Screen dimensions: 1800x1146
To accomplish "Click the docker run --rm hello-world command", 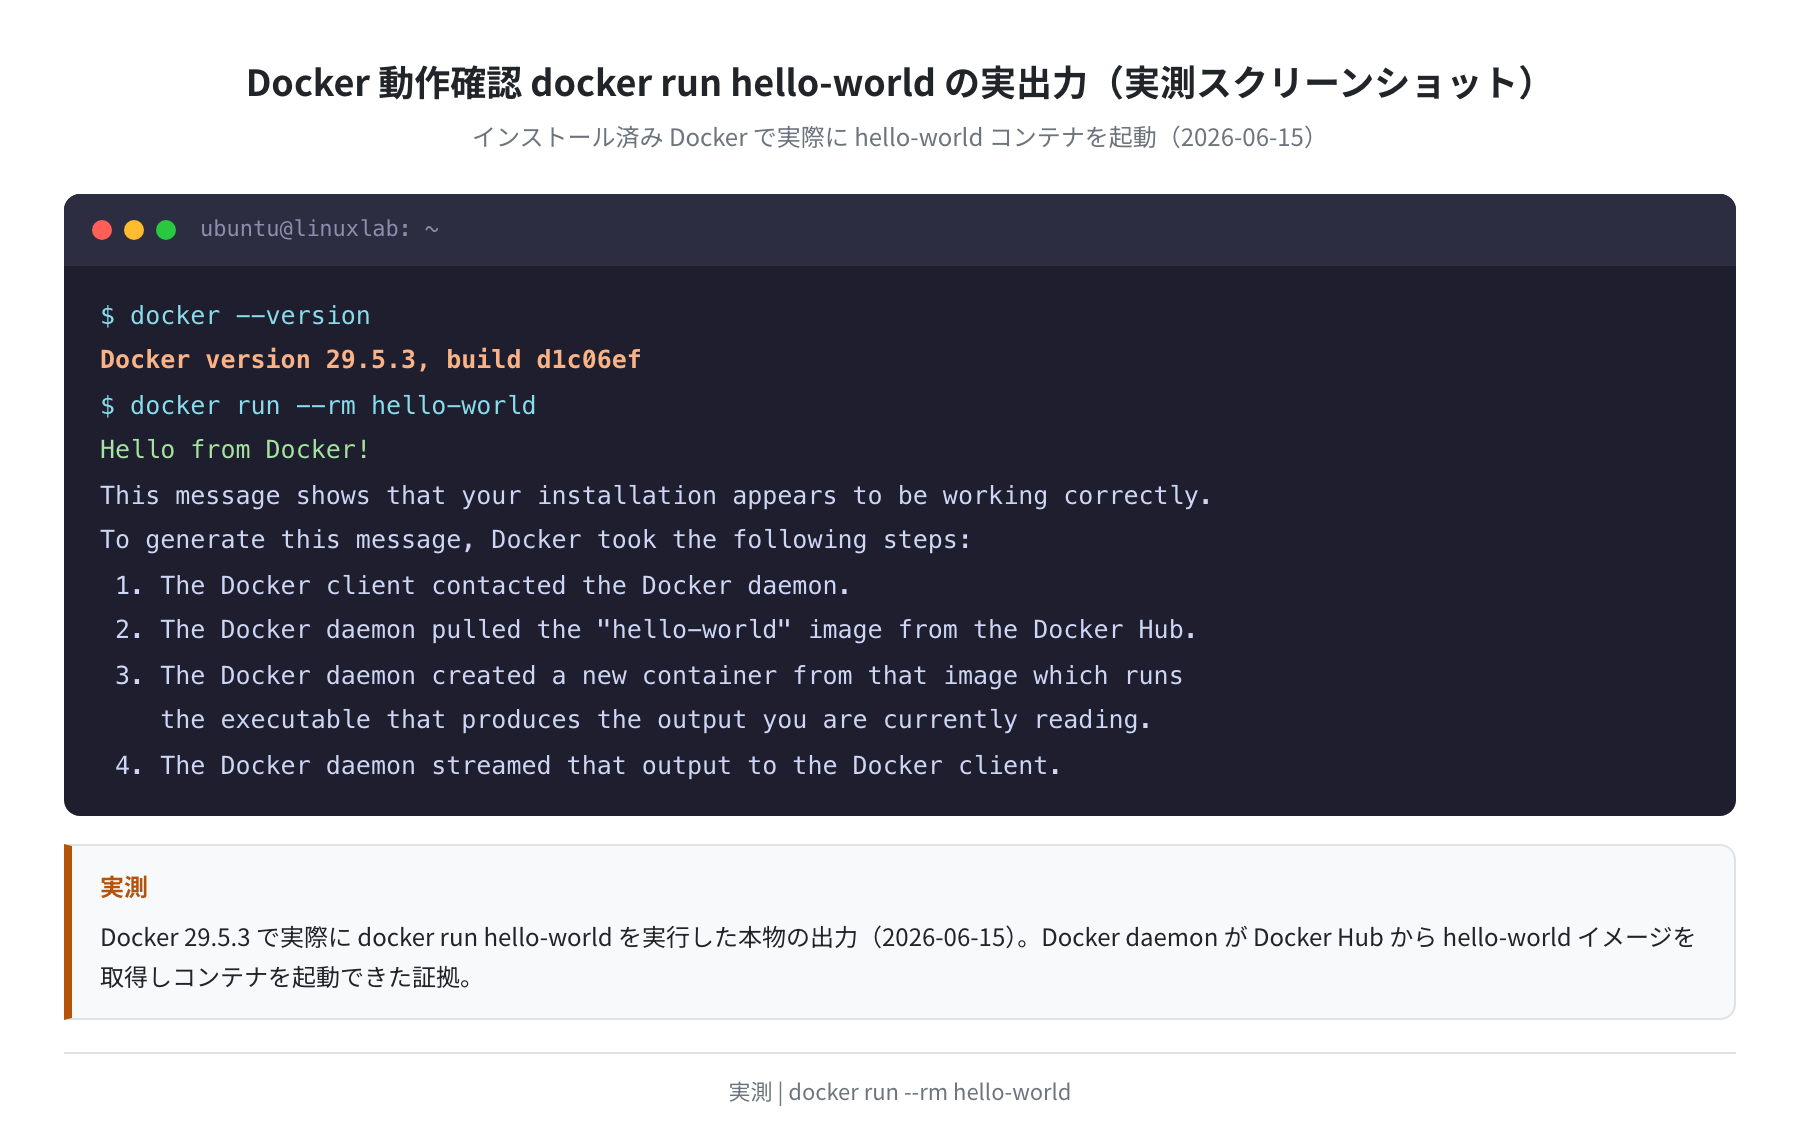I will 318,406.
